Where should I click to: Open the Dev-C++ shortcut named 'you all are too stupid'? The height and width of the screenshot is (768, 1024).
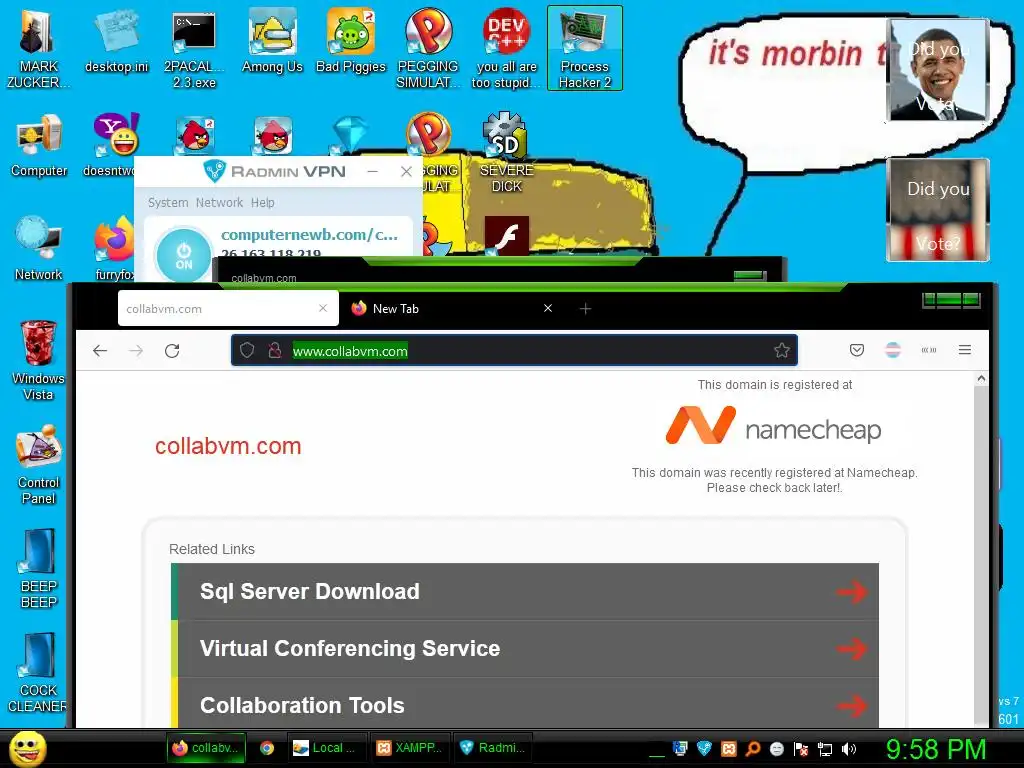506,49
